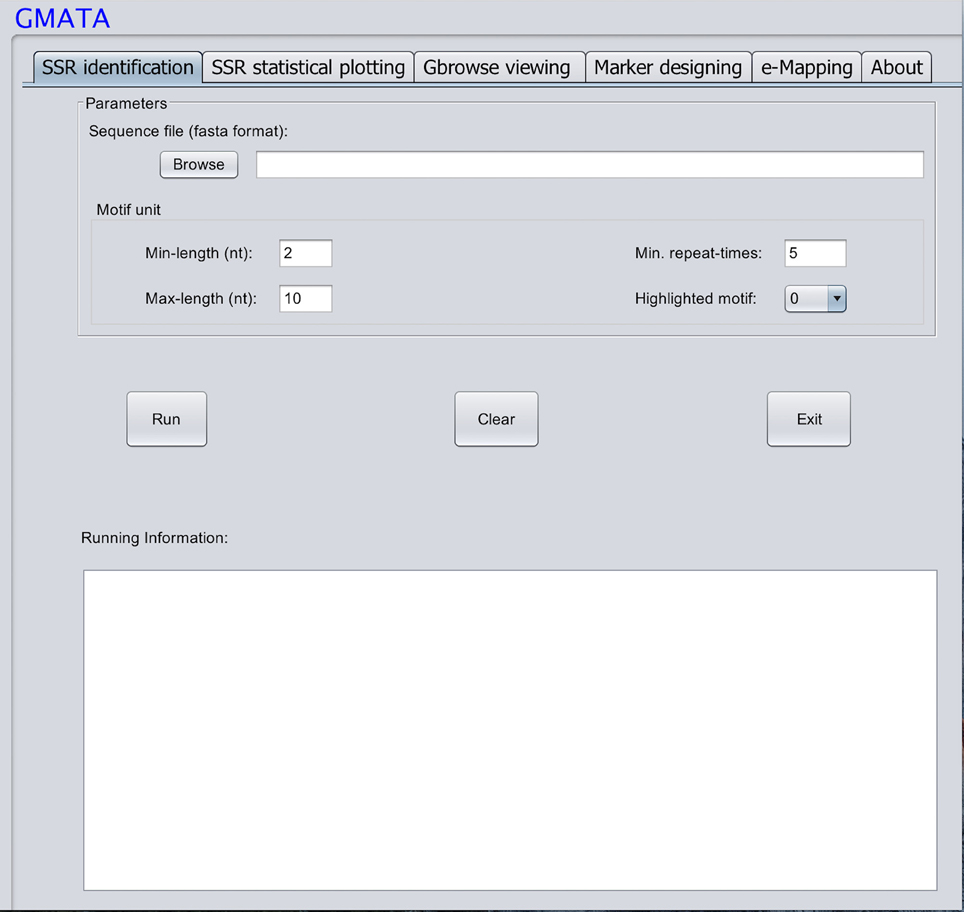Click inside the Running Information output area

(510, 730)
